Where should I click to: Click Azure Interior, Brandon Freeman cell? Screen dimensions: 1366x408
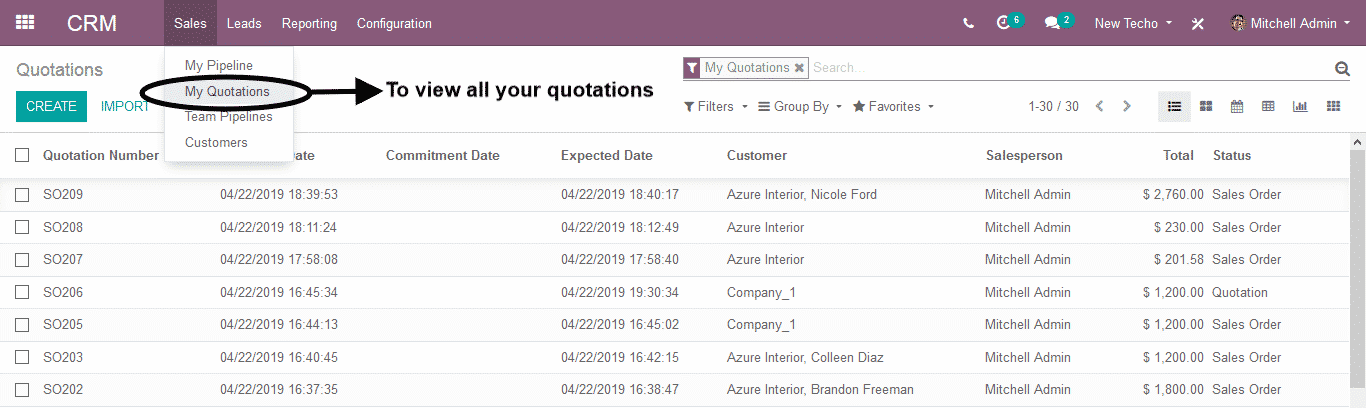[820, 390]
